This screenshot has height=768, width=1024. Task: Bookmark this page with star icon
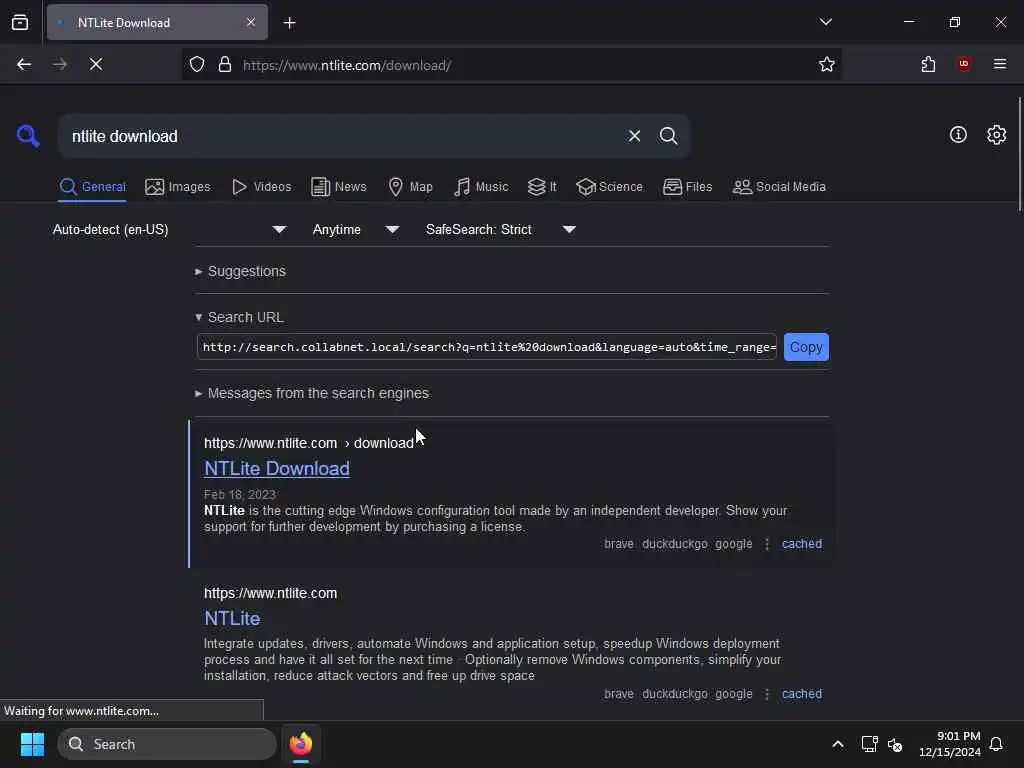pos(827,64)
